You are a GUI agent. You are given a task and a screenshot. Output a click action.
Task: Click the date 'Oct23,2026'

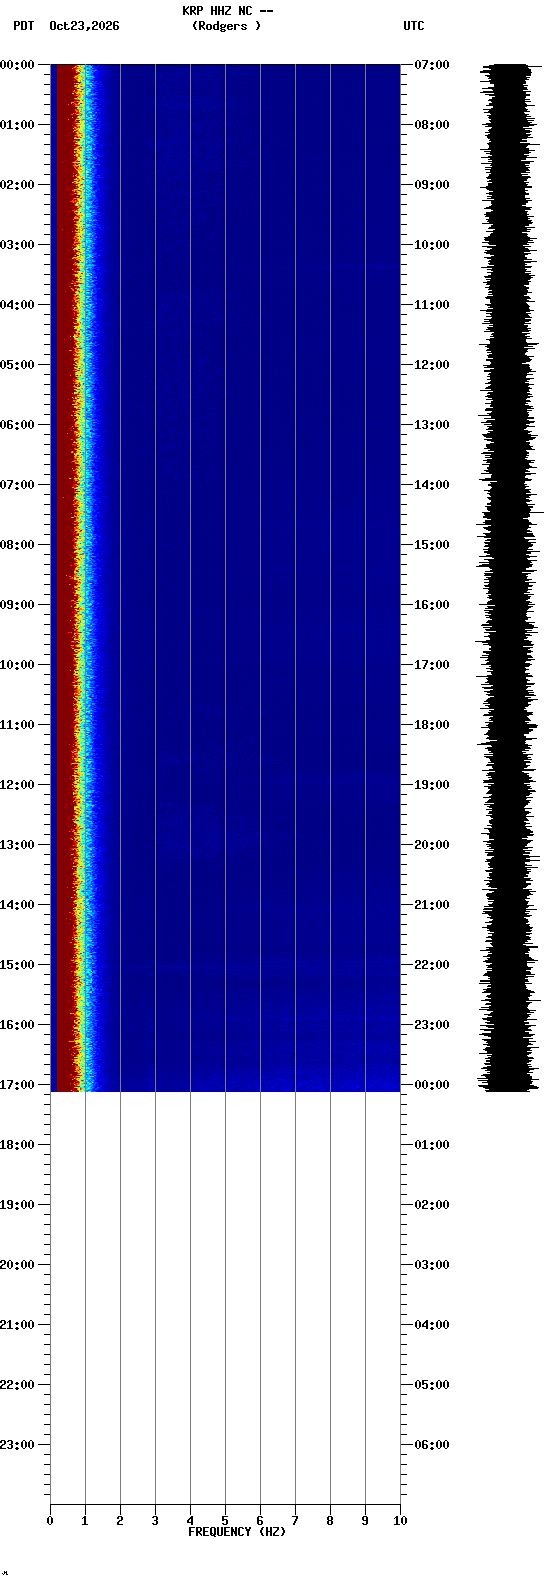pos(84,26)
